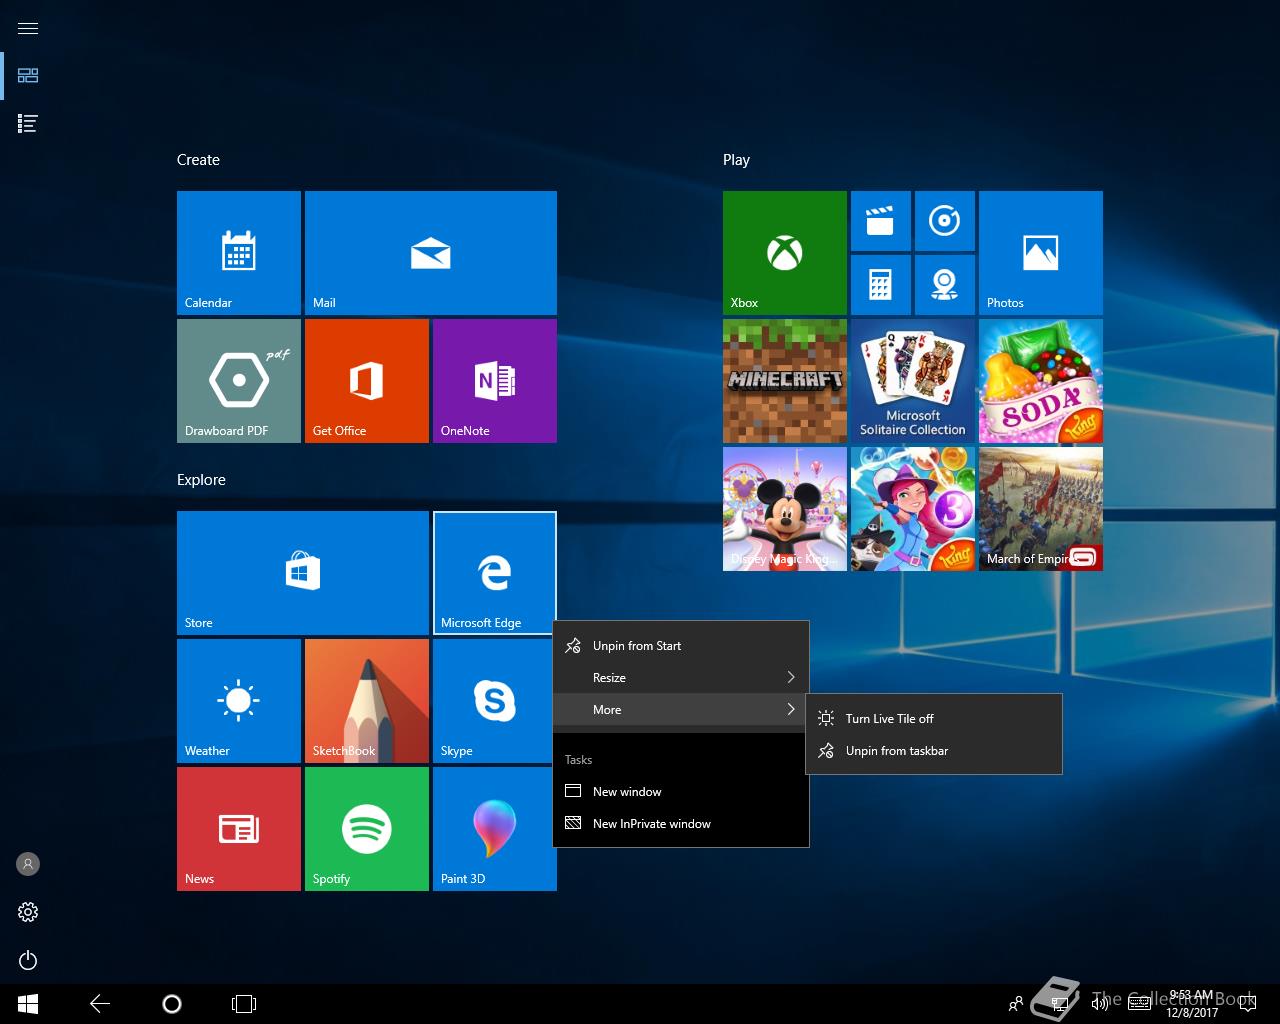
Task: Click the Play group heading
Action: 736,160
